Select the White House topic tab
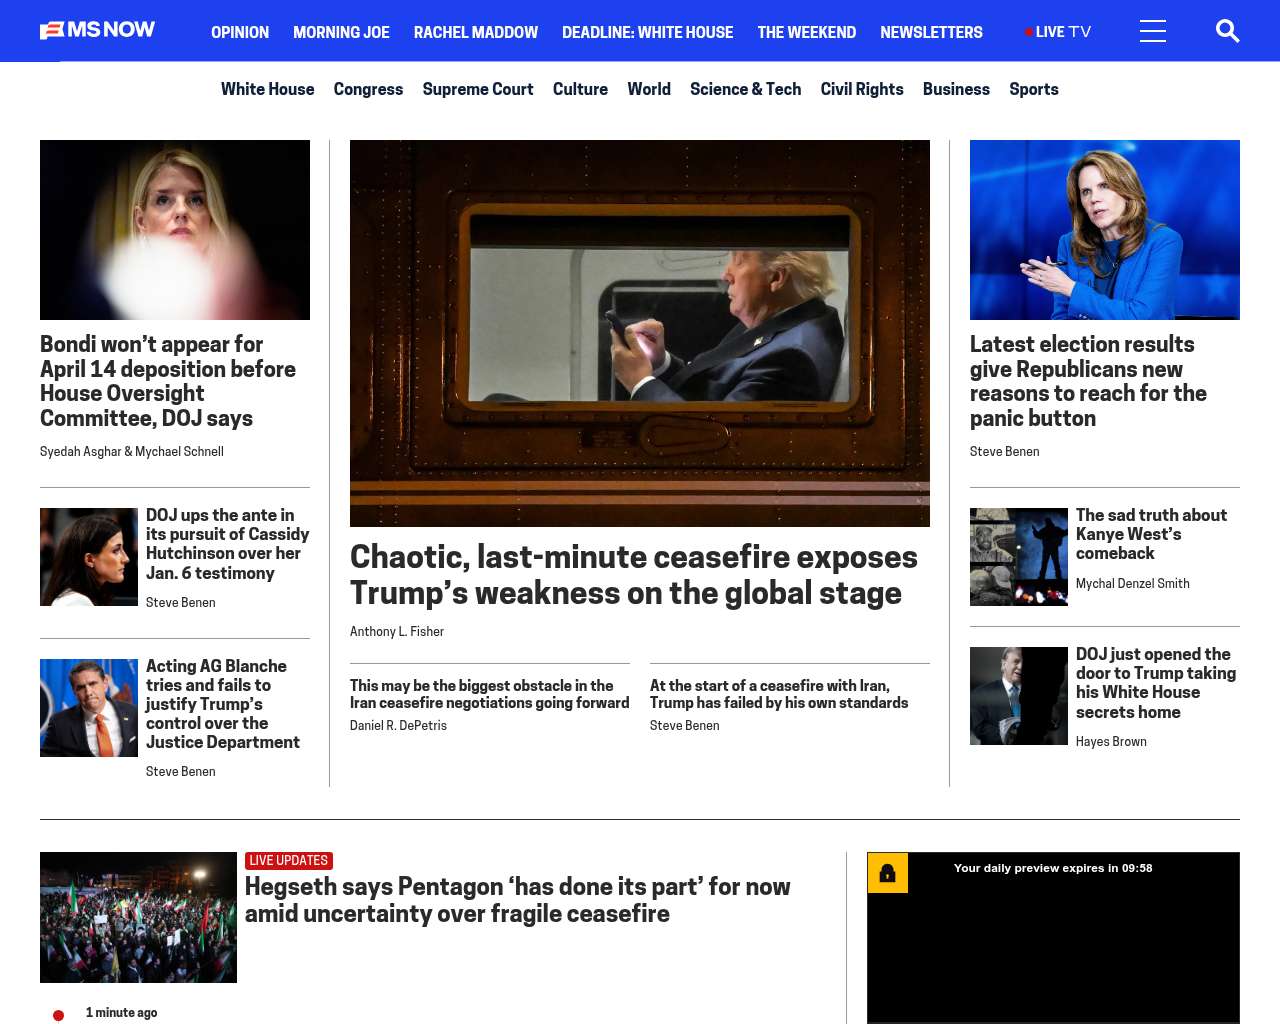The width and height of the screenshot is (1280, 1024). click(x=267, y=89)
